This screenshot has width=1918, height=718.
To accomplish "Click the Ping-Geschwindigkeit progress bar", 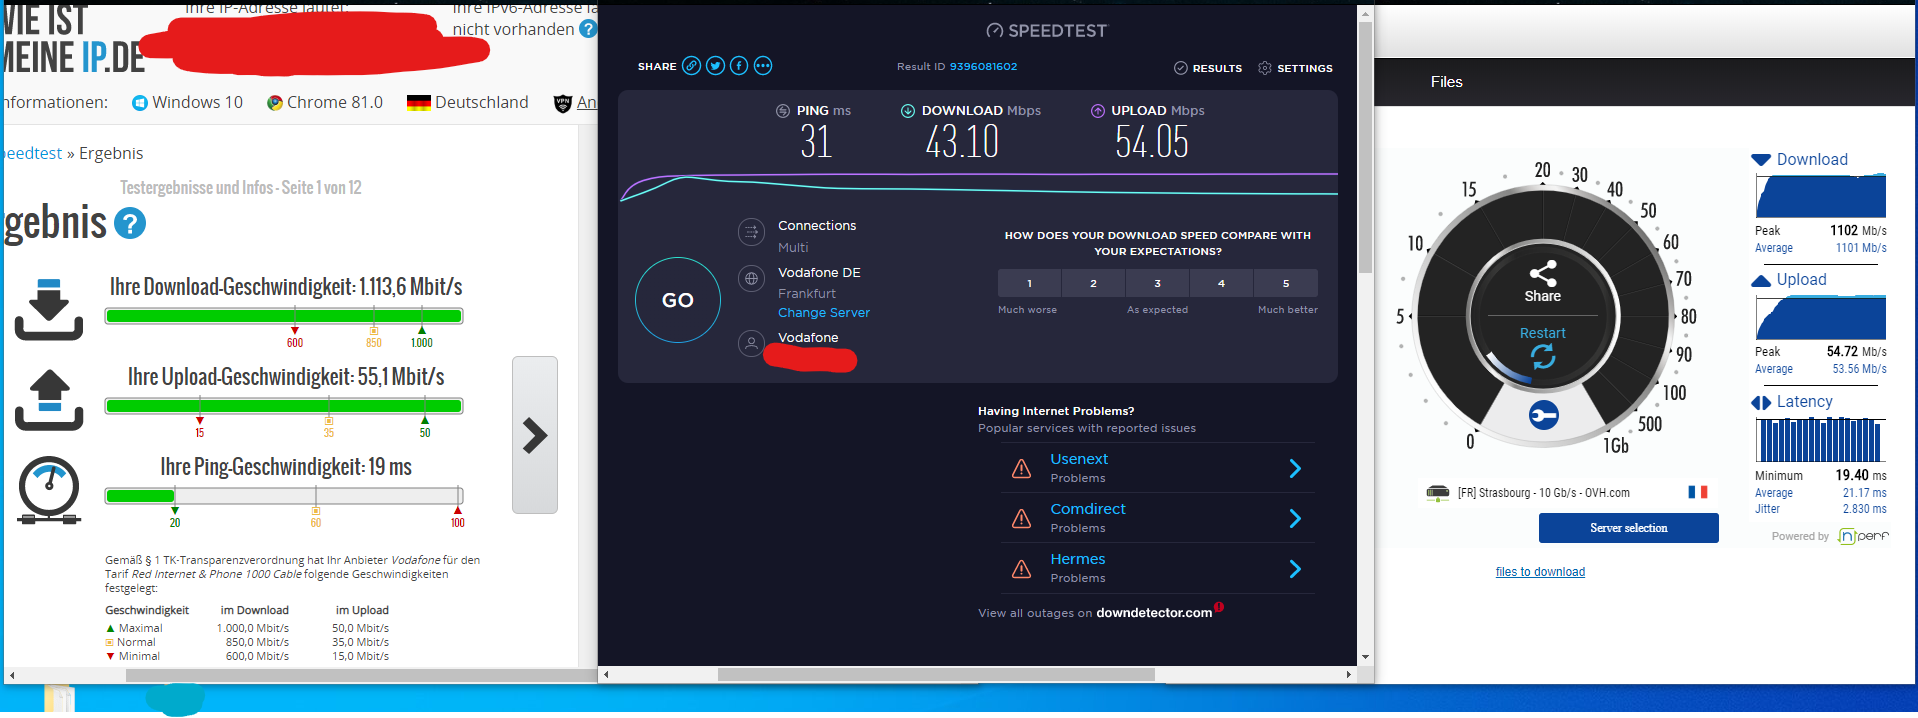I will pos(284,496).
